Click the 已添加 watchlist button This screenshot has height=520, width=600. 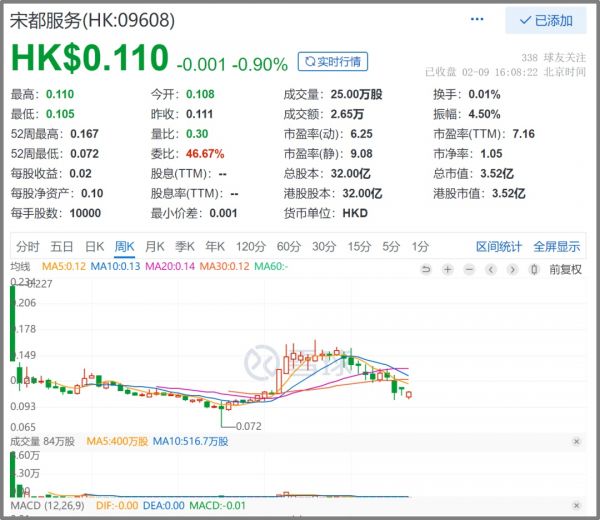pyautogui.click(x=546, y=20)
